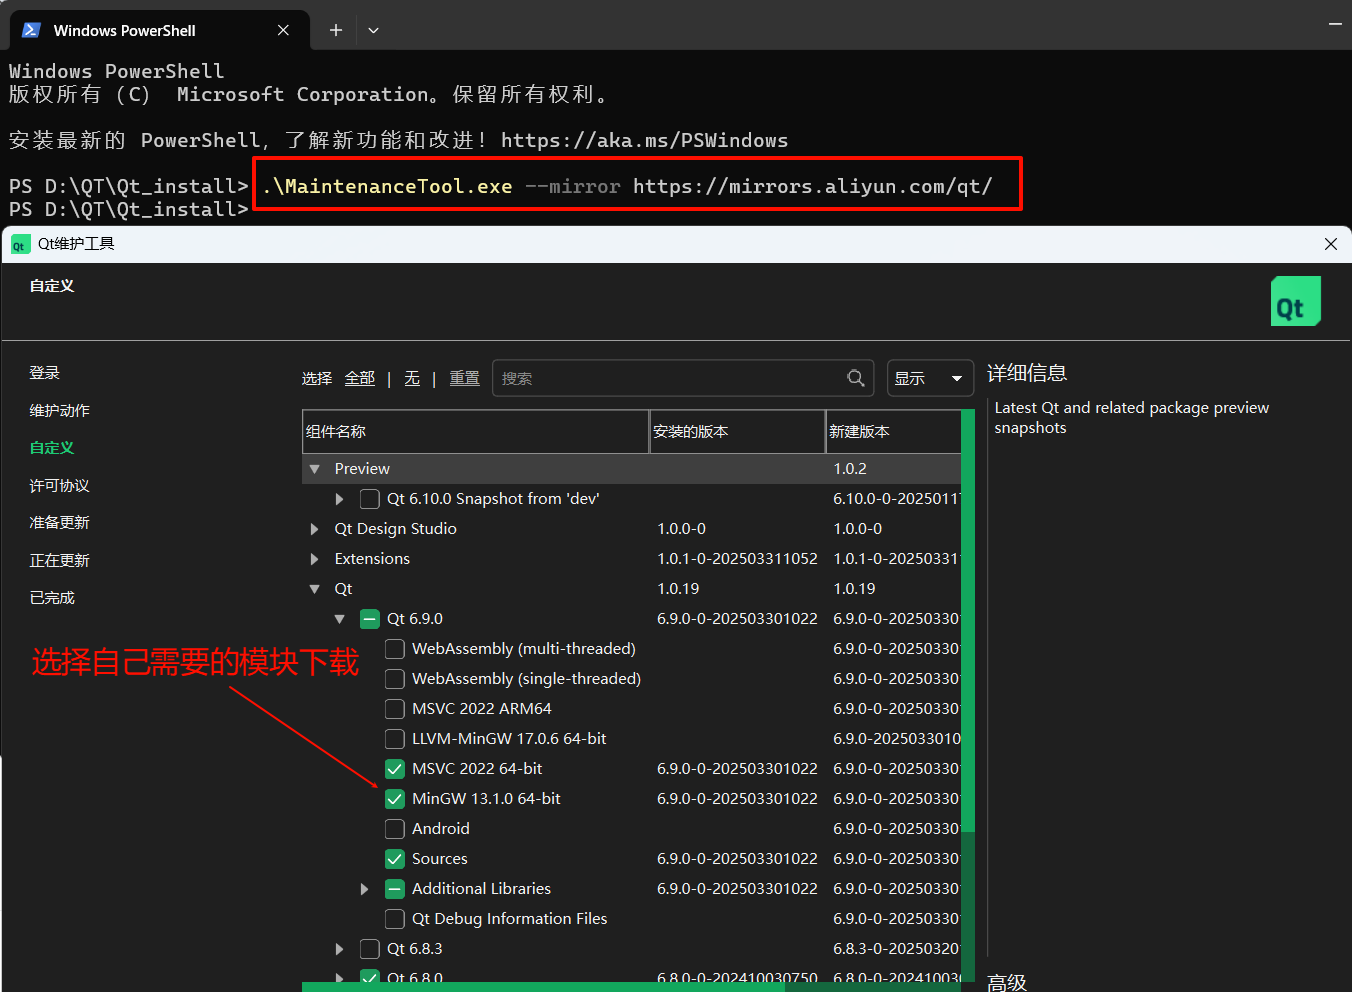Check the Android component
1352x992 pixels.
click(395, 829)
